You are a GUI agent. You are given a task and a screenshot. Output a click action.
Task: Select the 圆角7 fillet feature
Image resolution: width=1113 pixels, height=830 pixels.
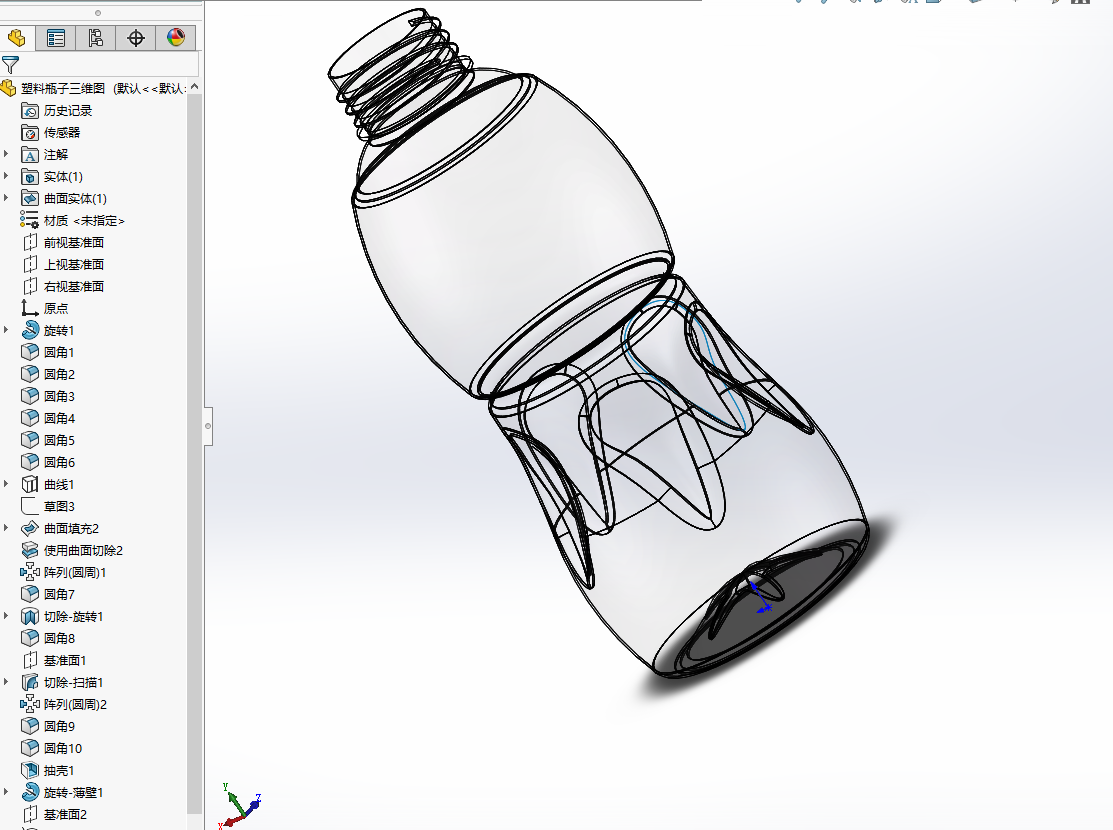tap(59, 595)
